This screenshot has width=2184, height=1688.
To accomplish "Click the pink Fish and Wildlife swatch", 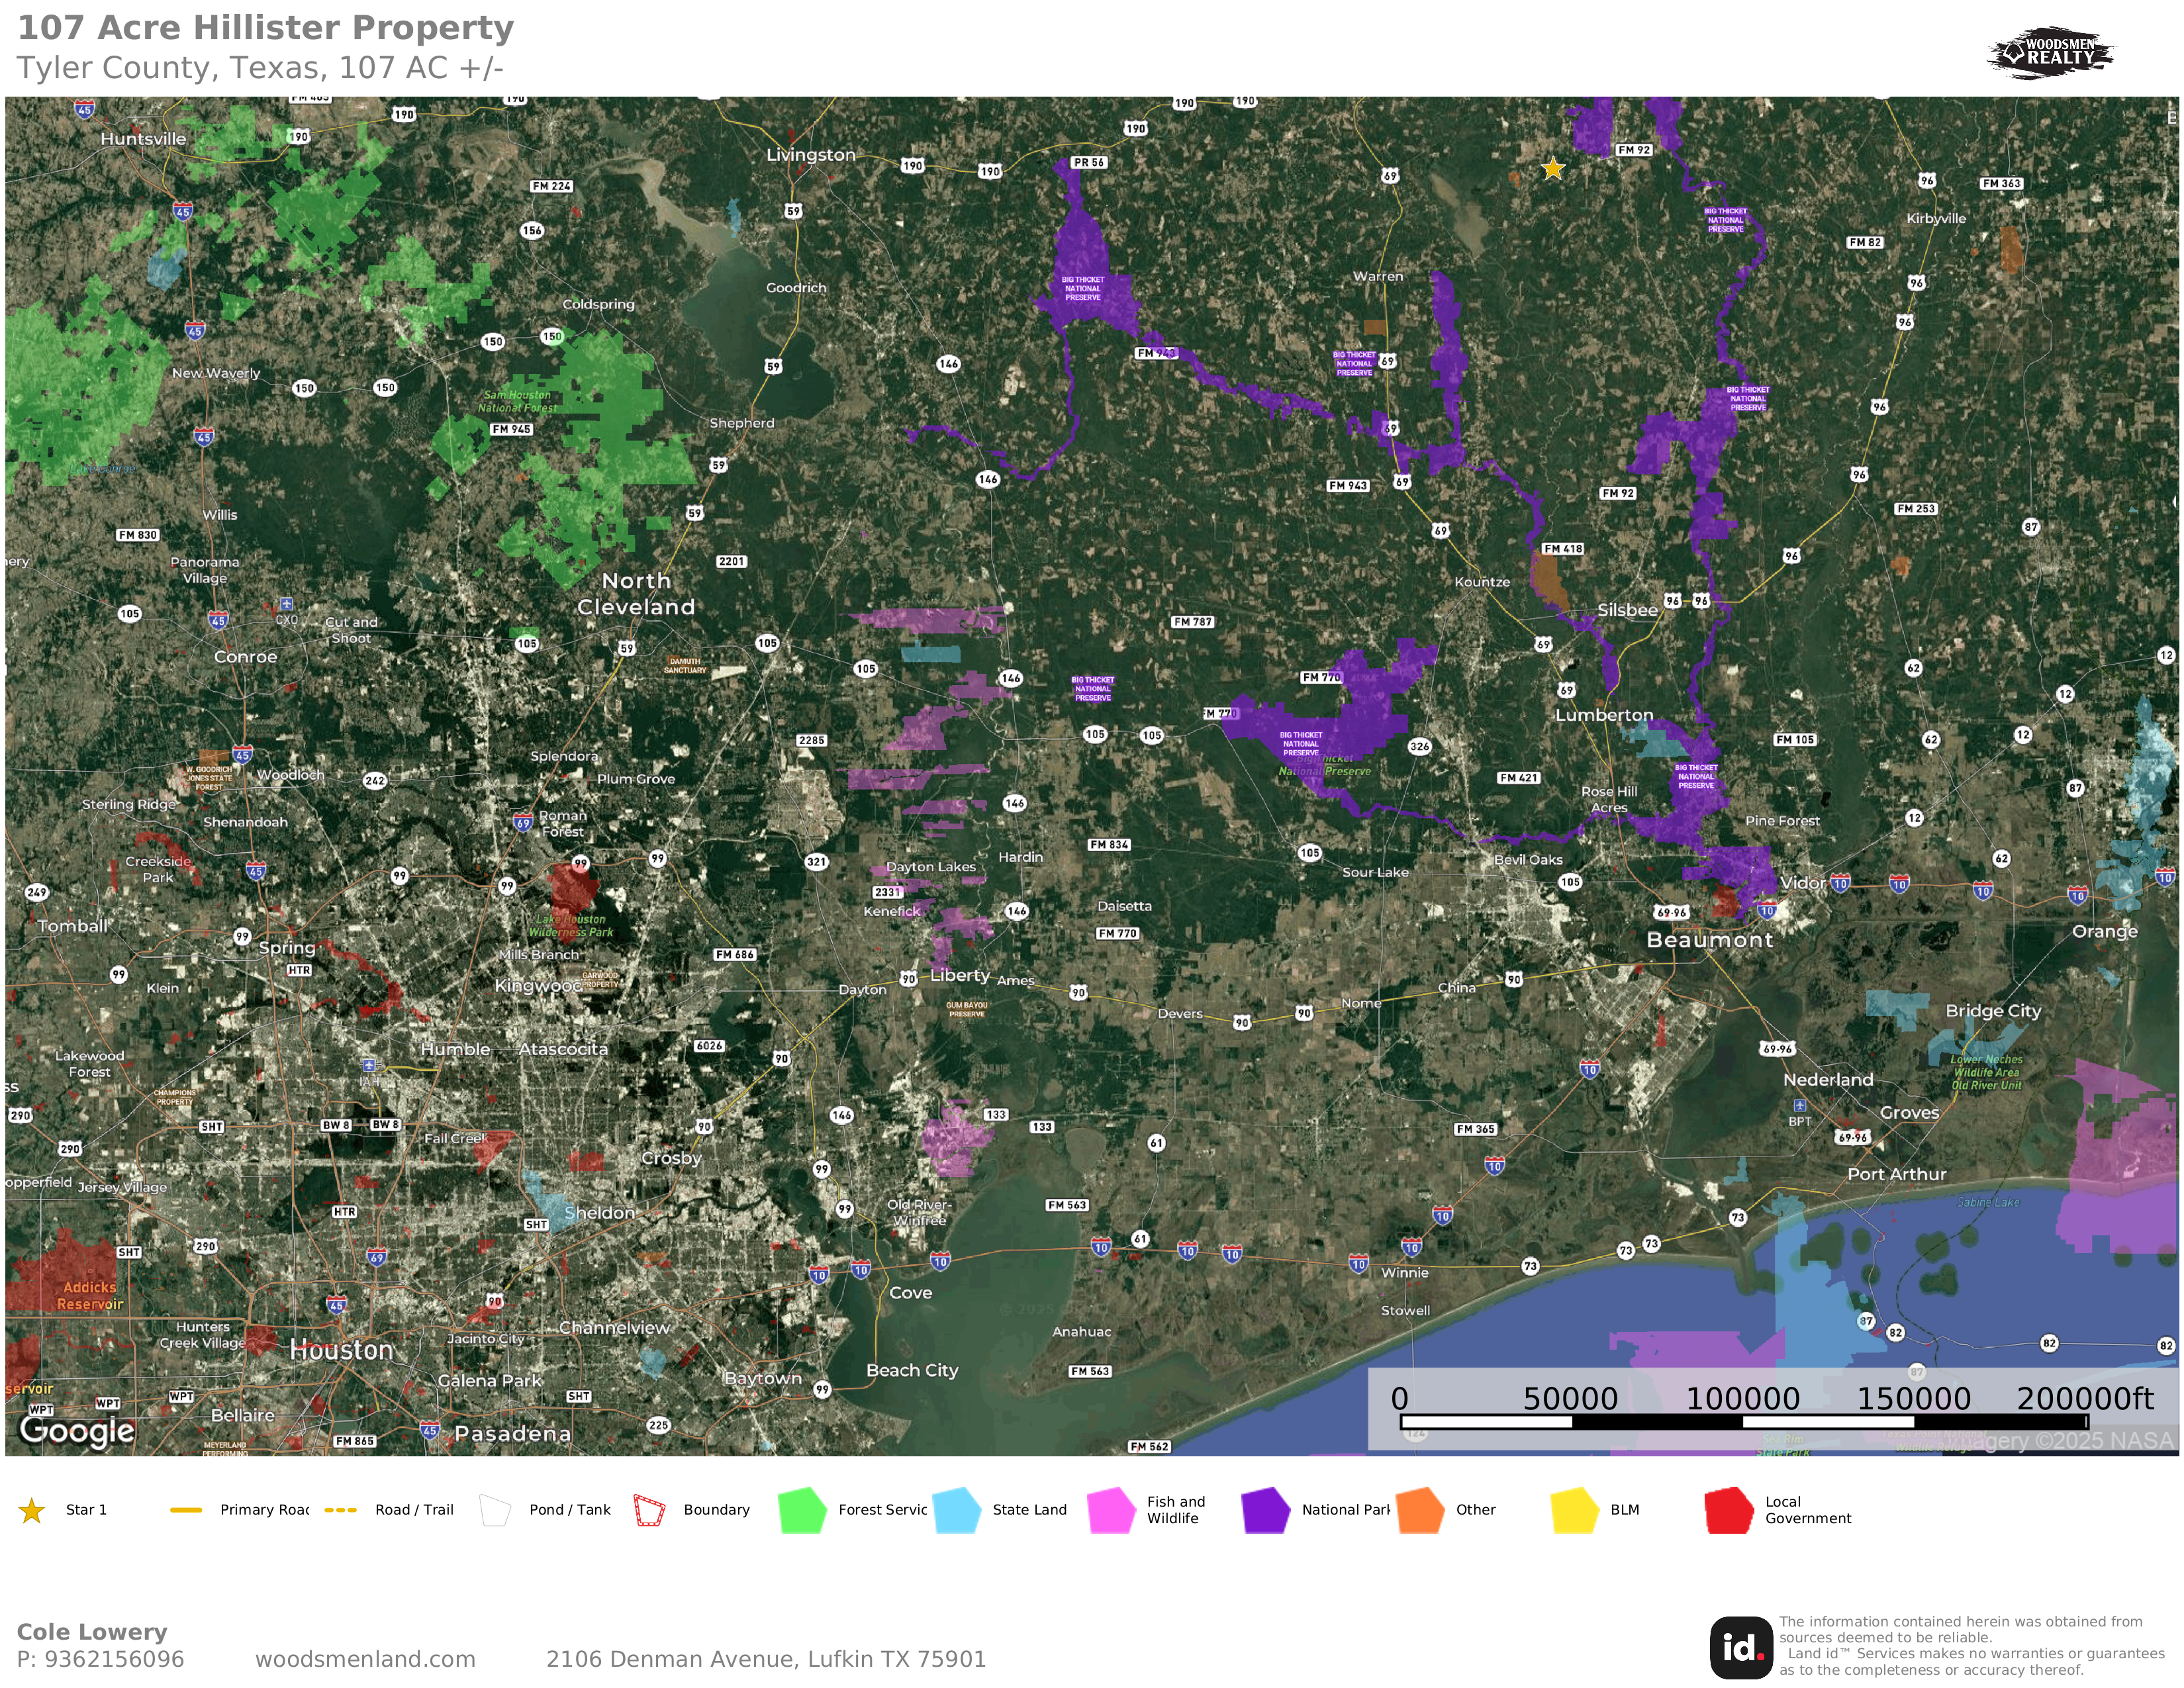I will point(1111,1510).
